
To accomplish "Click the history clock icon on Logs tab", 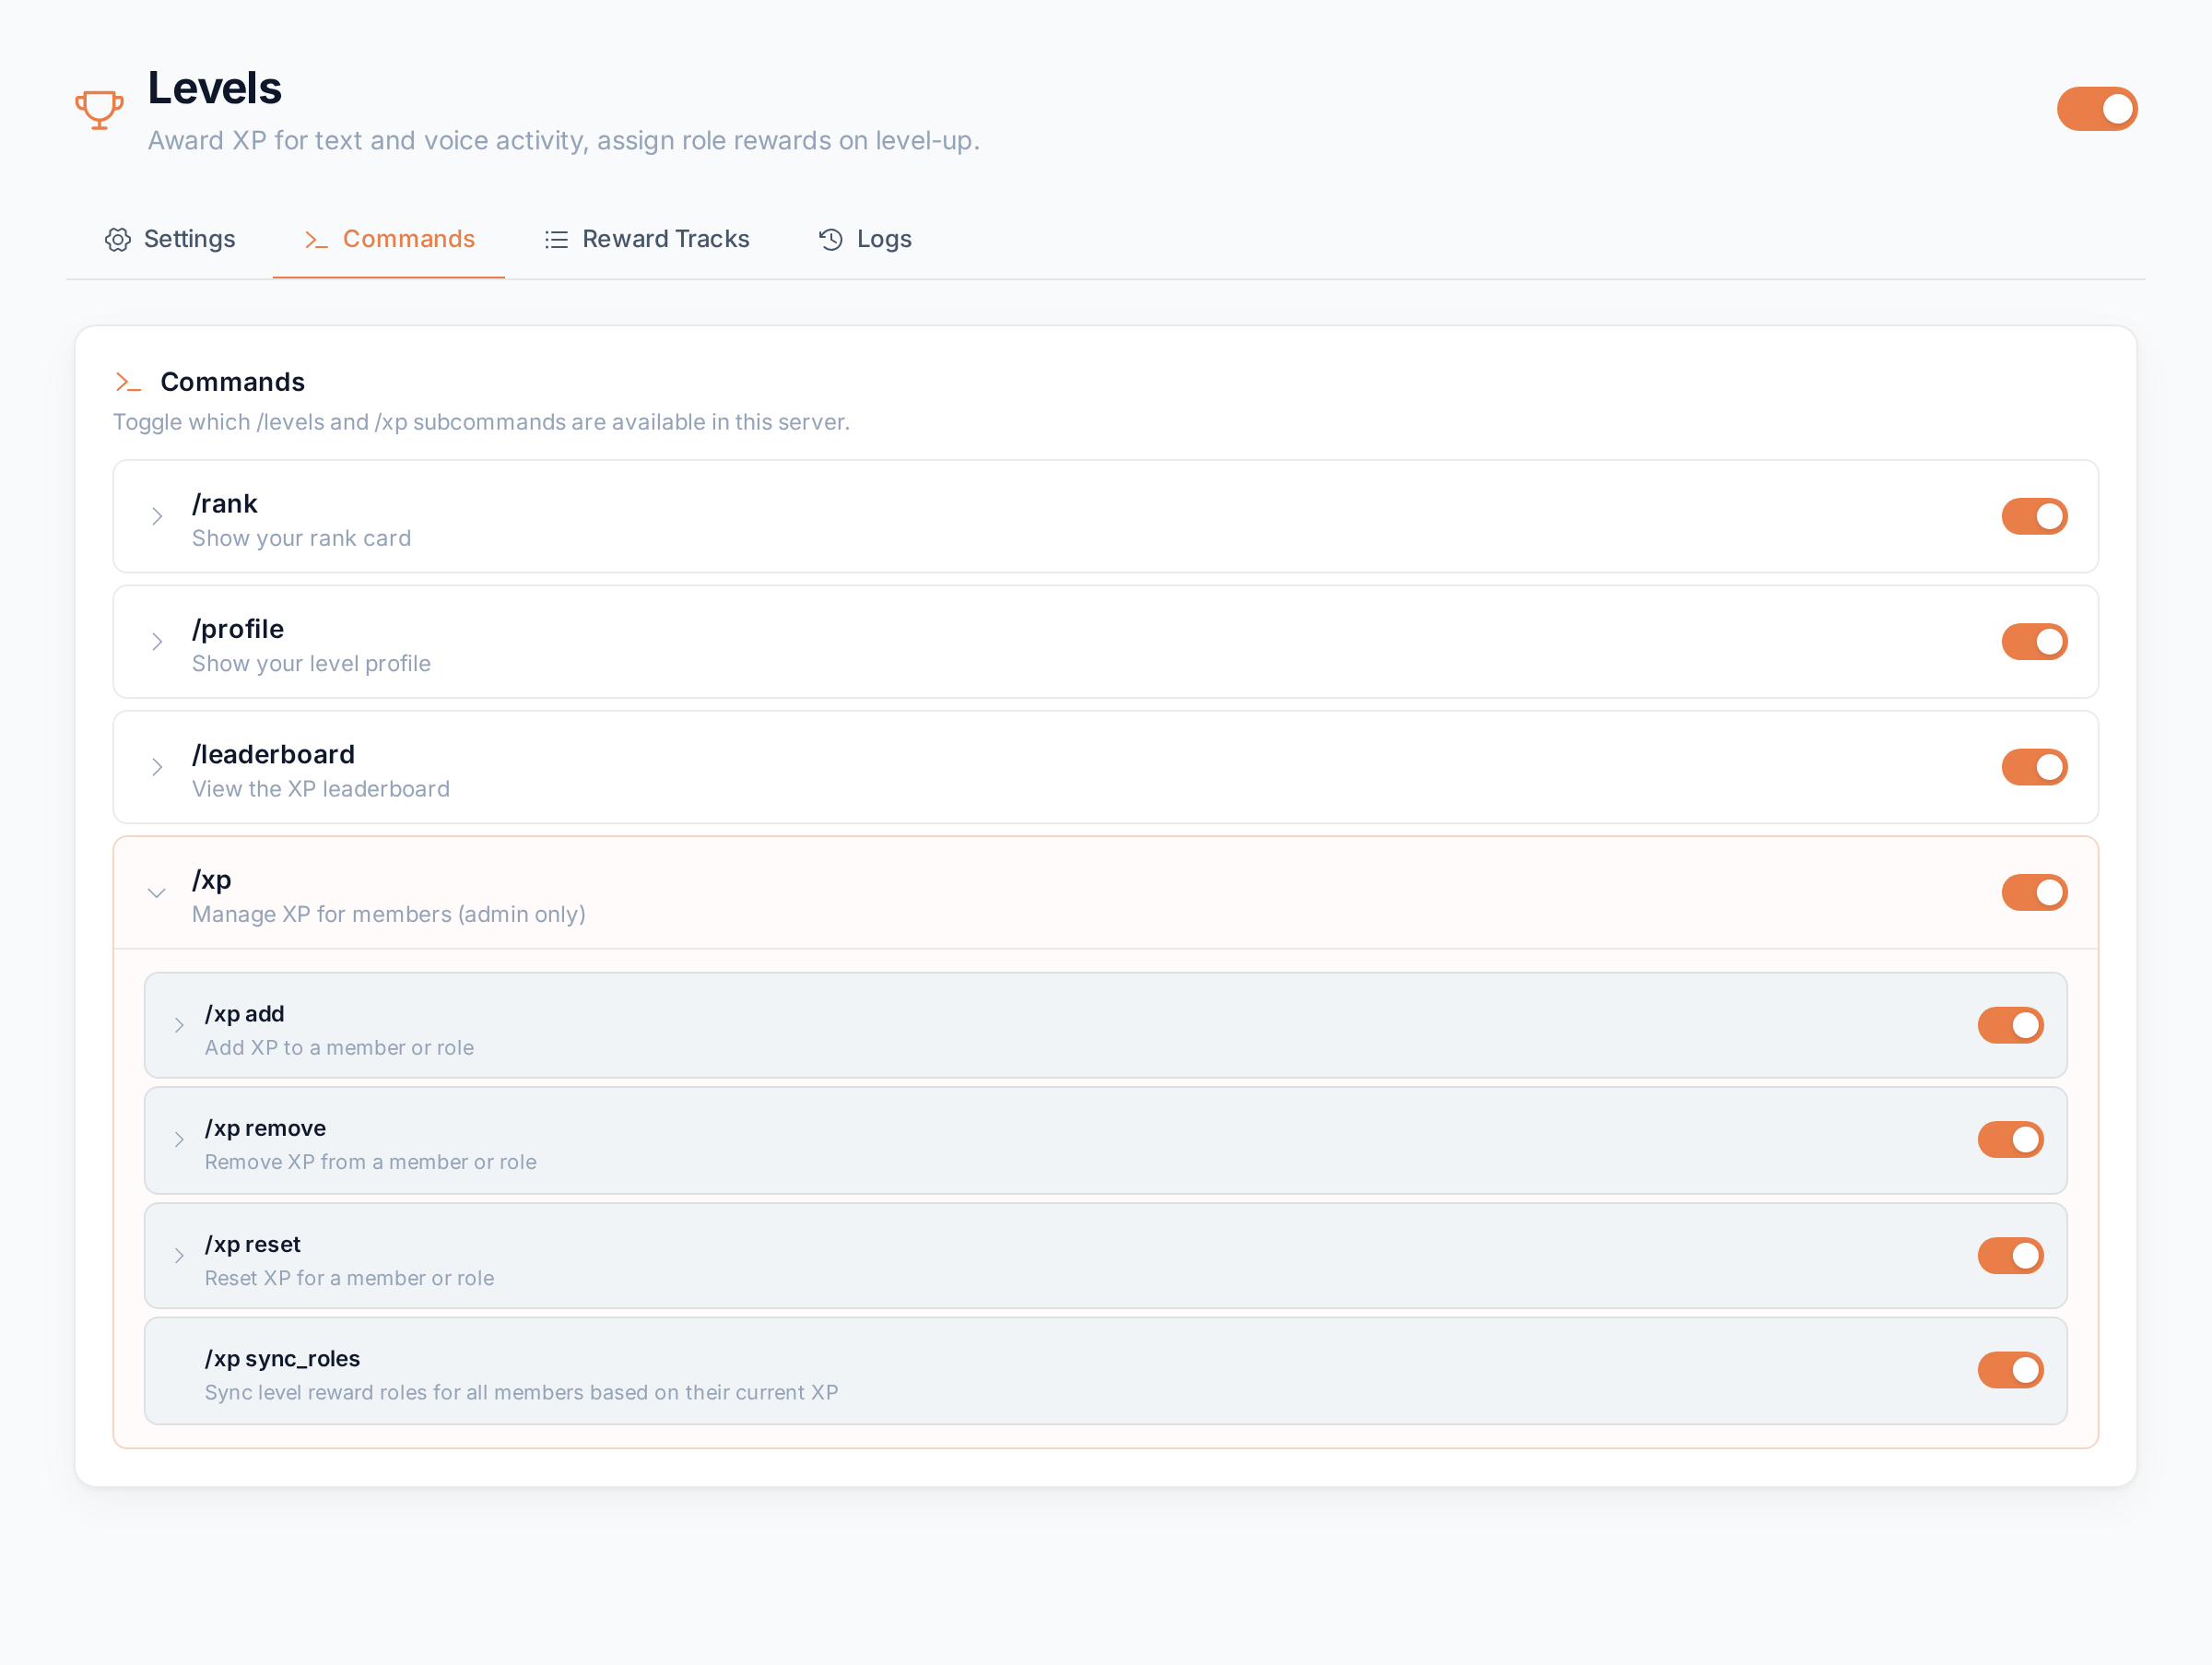I will 831,239.
